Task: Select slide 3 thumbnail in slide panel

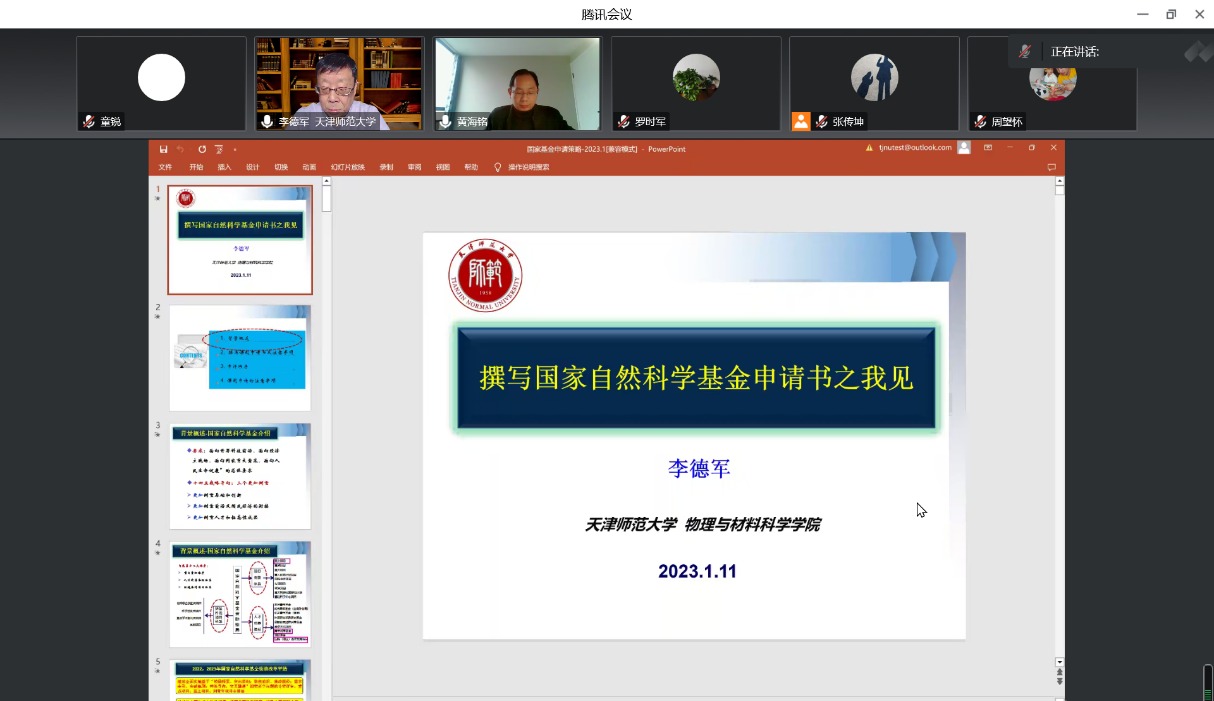Action: click(x=240, y=476)
